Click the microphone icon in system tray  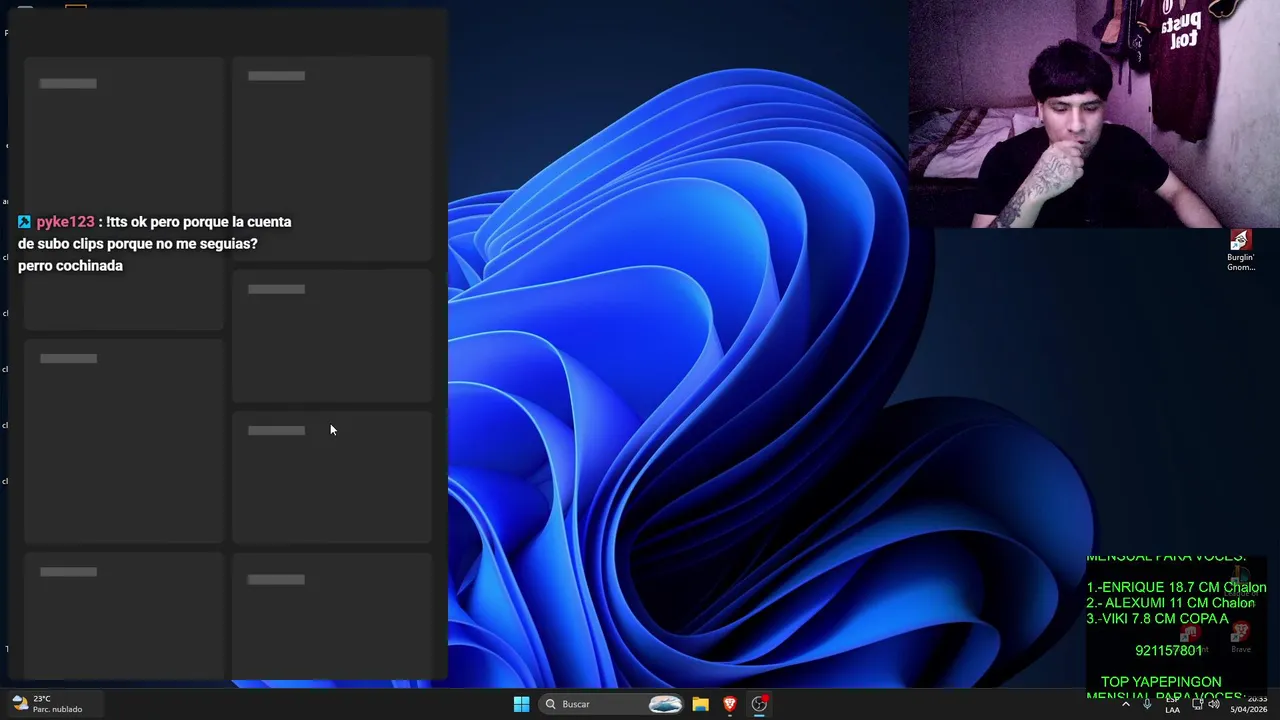[x=1147, y=704]
